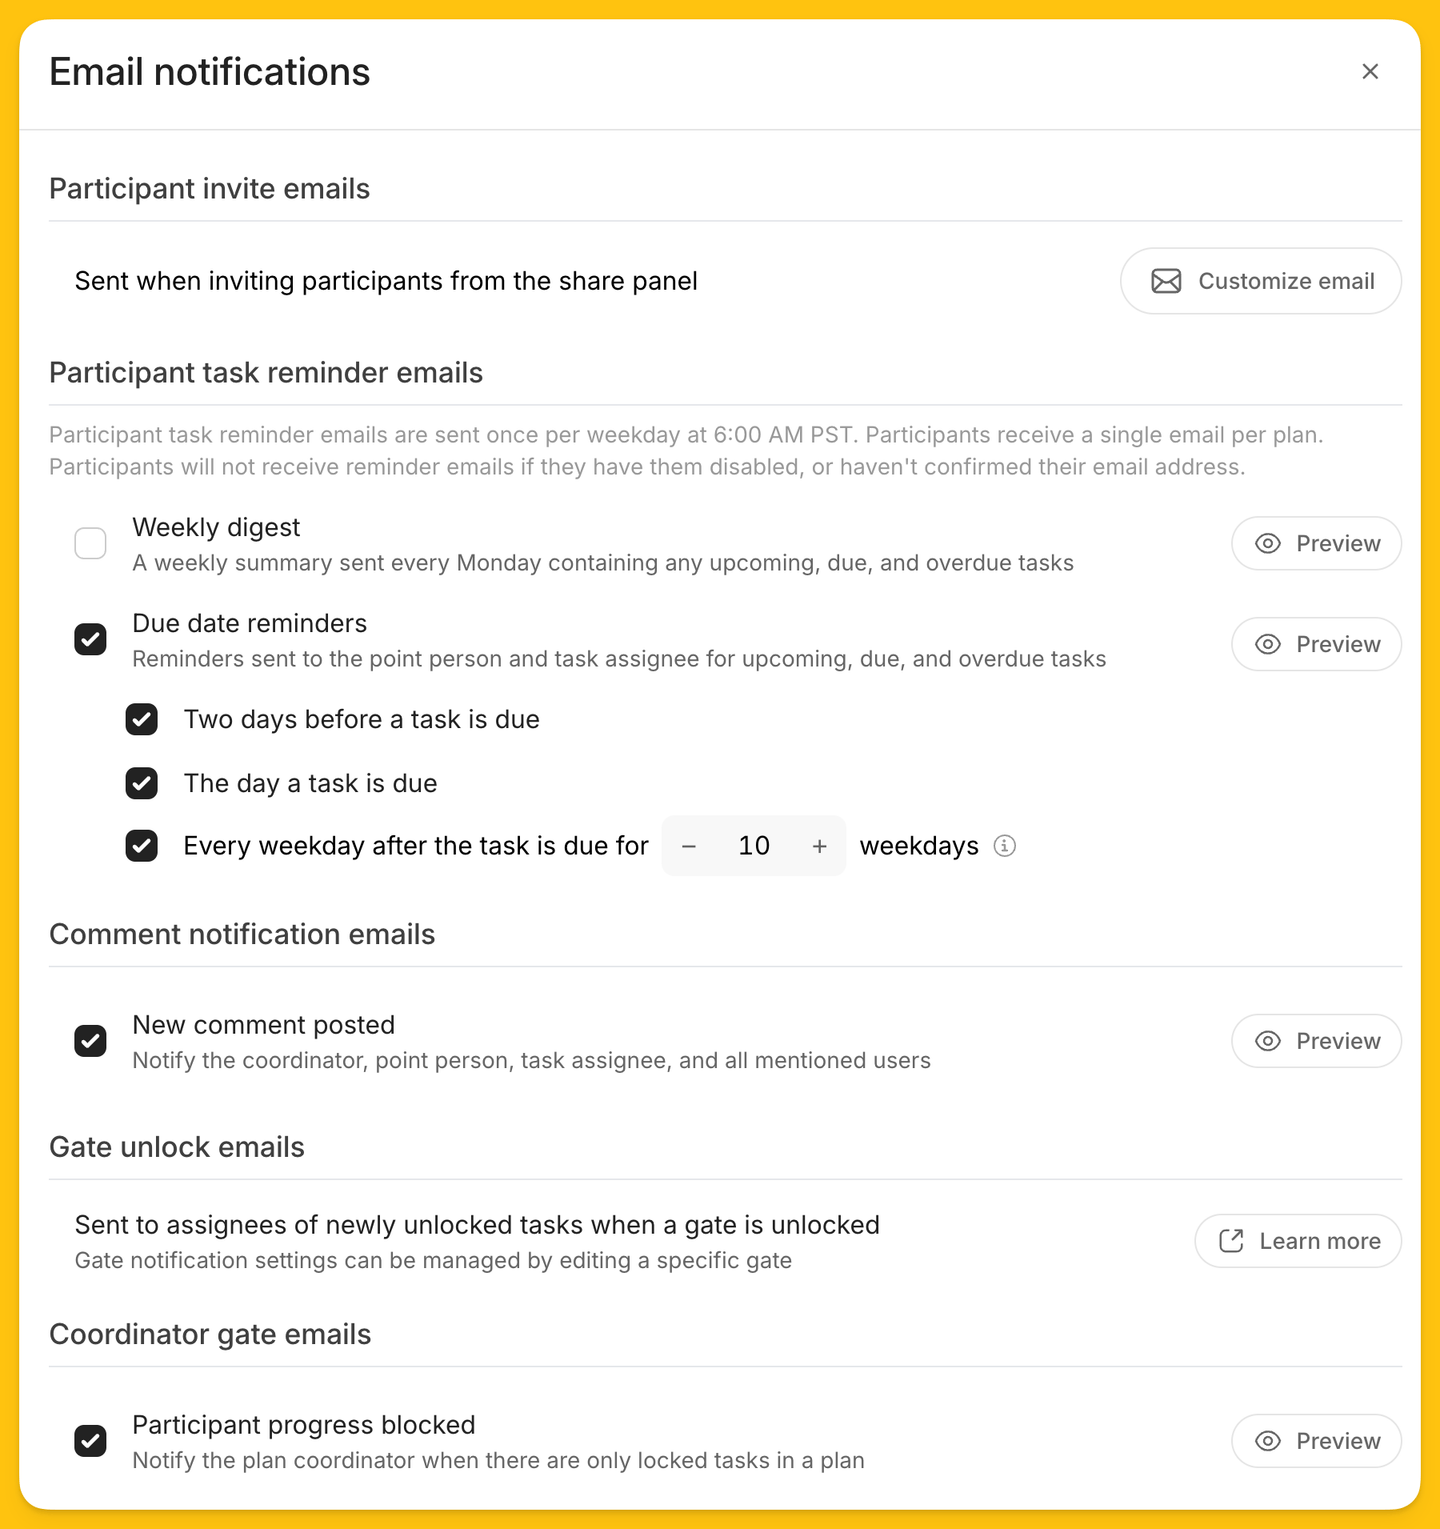
Task: Enable the Weekly digest checkbox
Action: [x=91, y=543]
